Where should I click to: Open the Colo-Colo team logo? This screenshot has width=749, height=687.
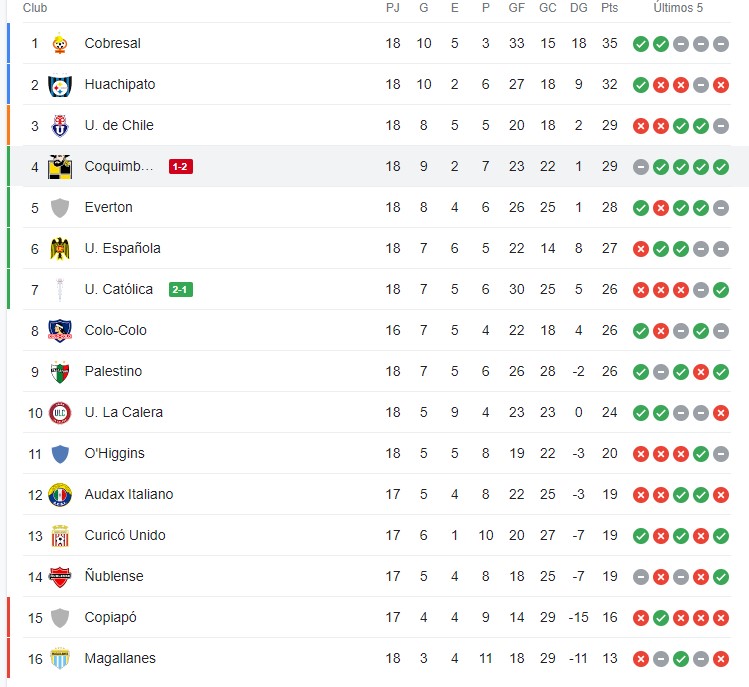[60, 331]
